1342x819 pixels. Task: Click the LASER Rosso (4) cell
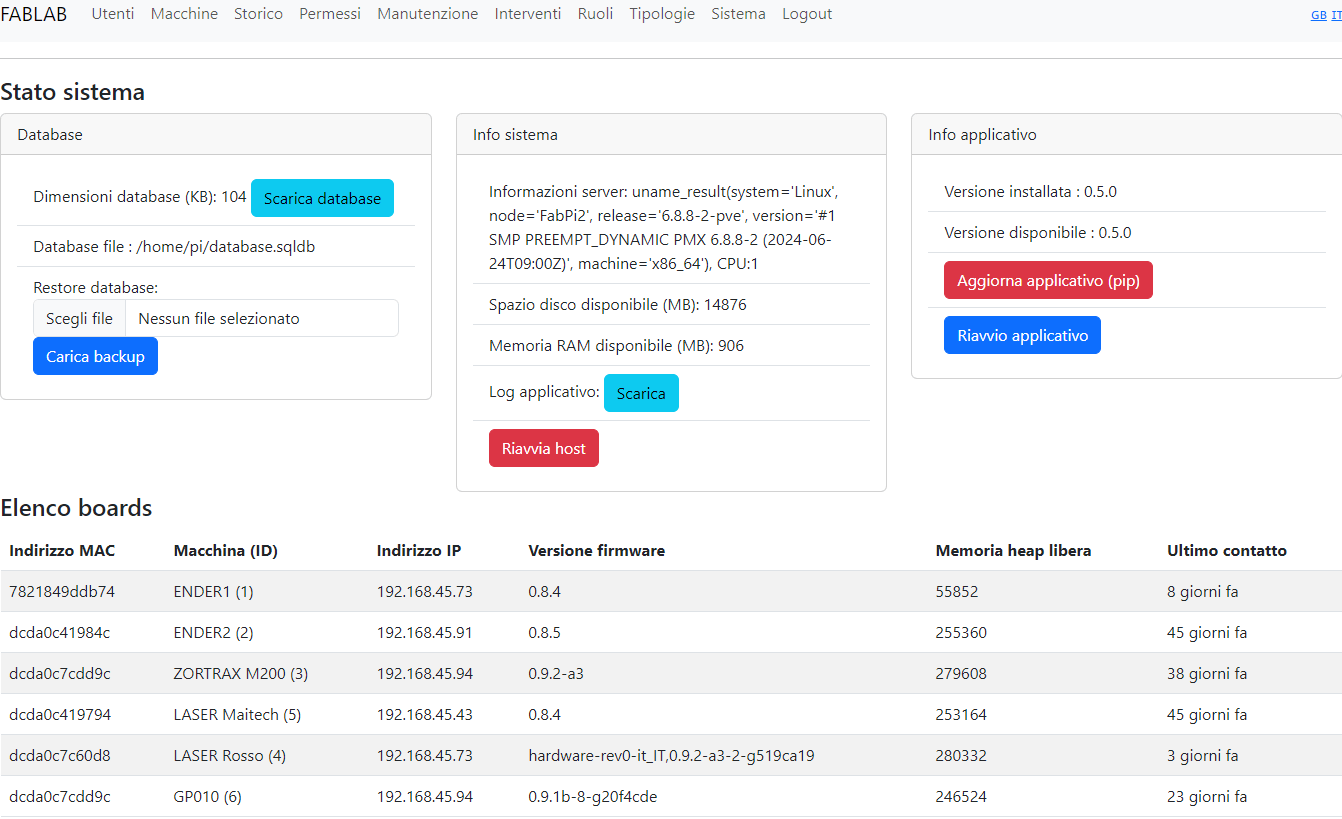point(229,755)
